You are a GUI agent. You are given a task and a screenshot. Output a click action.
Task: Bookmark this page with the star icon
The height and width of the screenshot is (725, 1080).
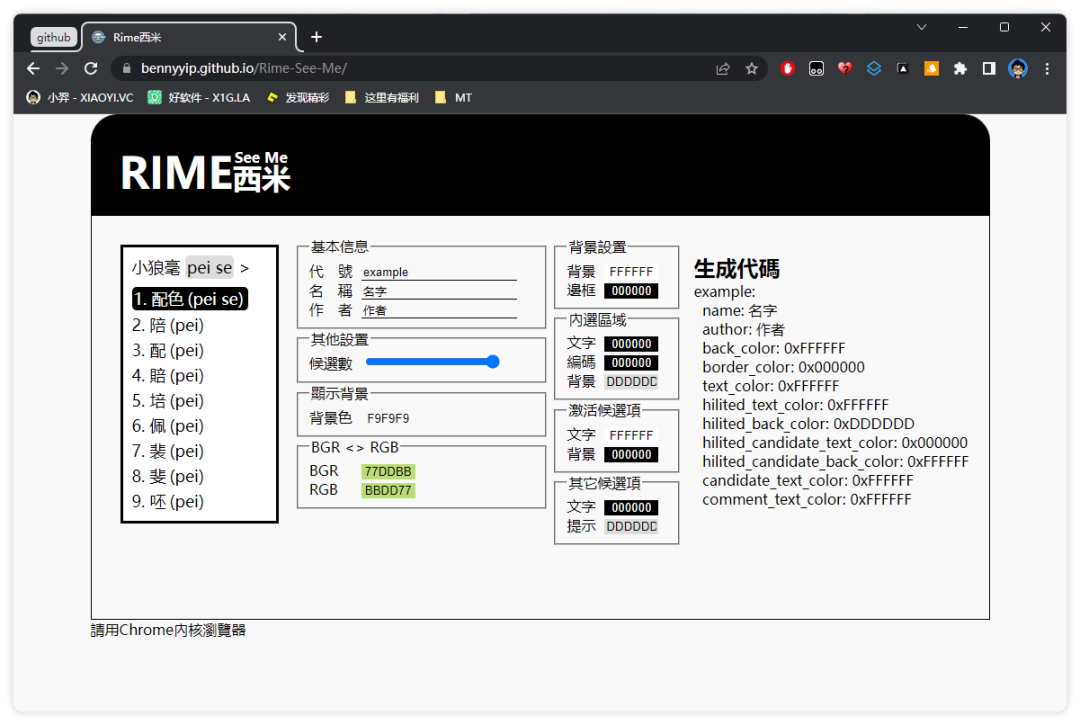[751, 69]
